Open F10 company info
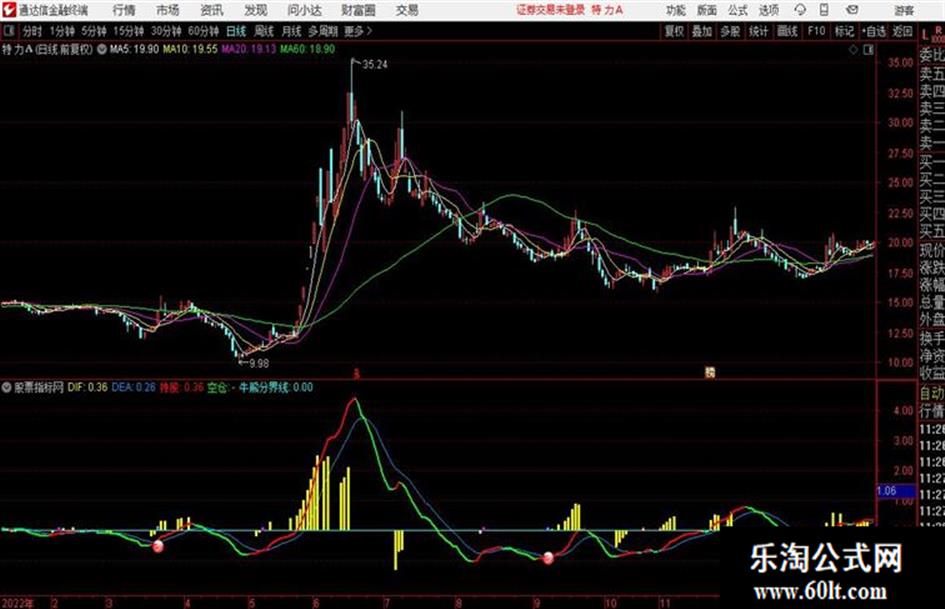 tap(816, 31)
